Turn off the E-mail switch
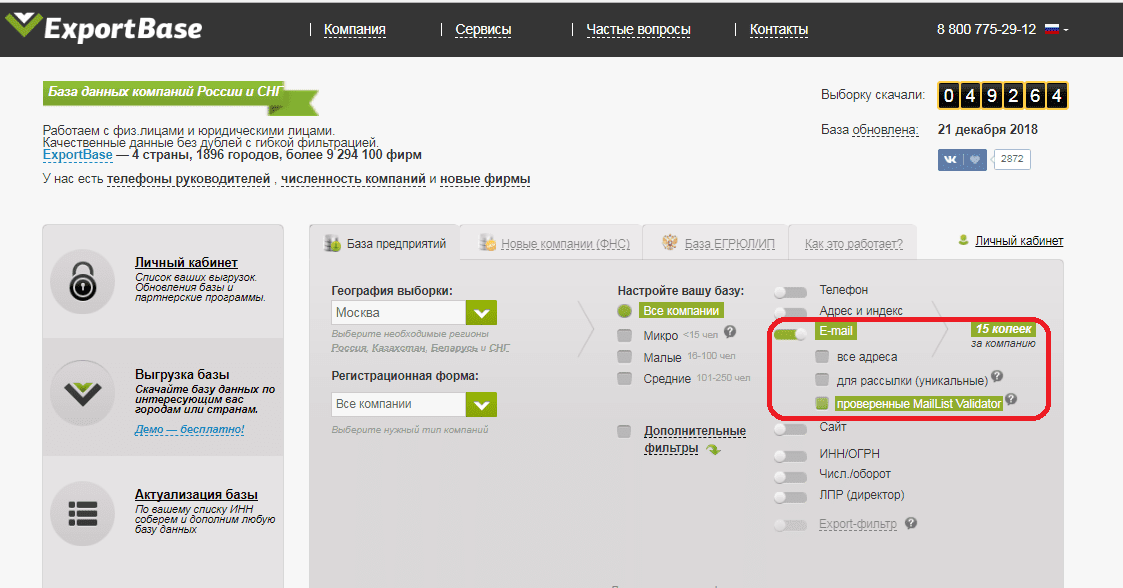This screenshot has width=1123, height=588. 791,334
